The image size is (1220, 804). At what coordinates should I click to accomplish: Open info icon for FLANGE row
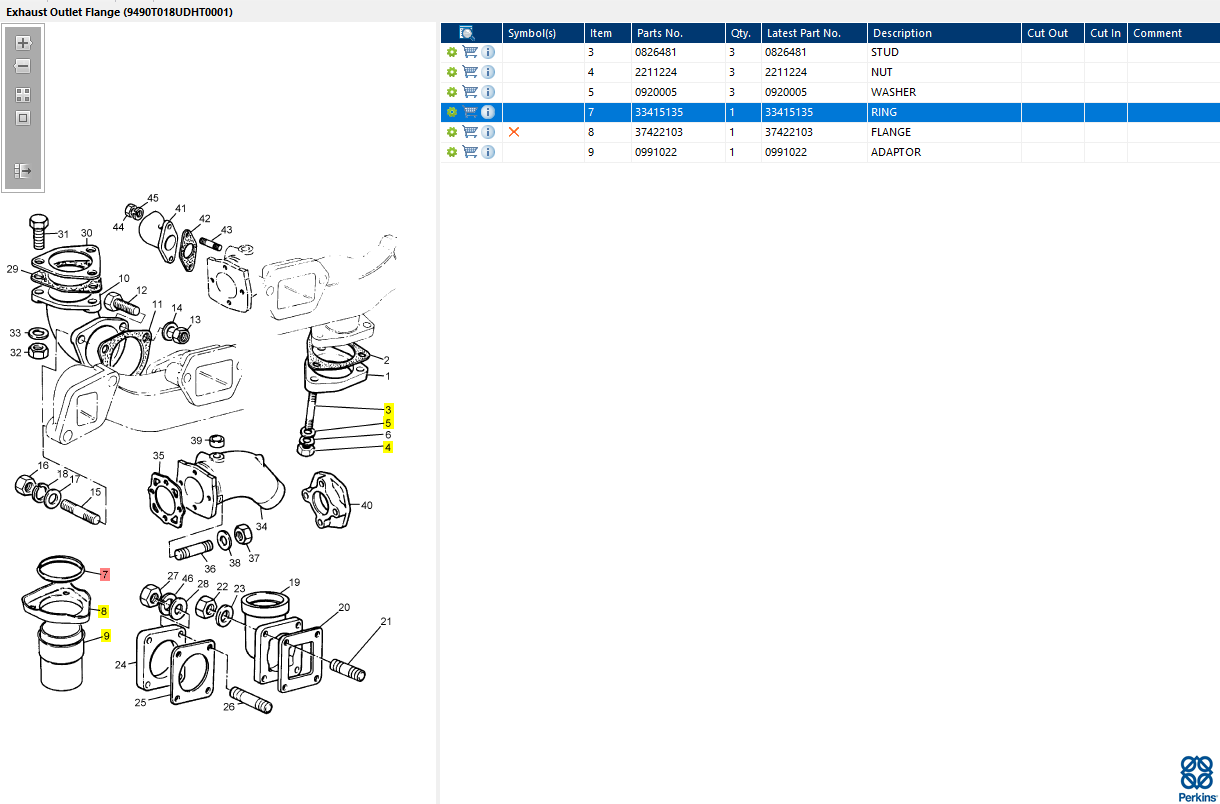(488, 132)
